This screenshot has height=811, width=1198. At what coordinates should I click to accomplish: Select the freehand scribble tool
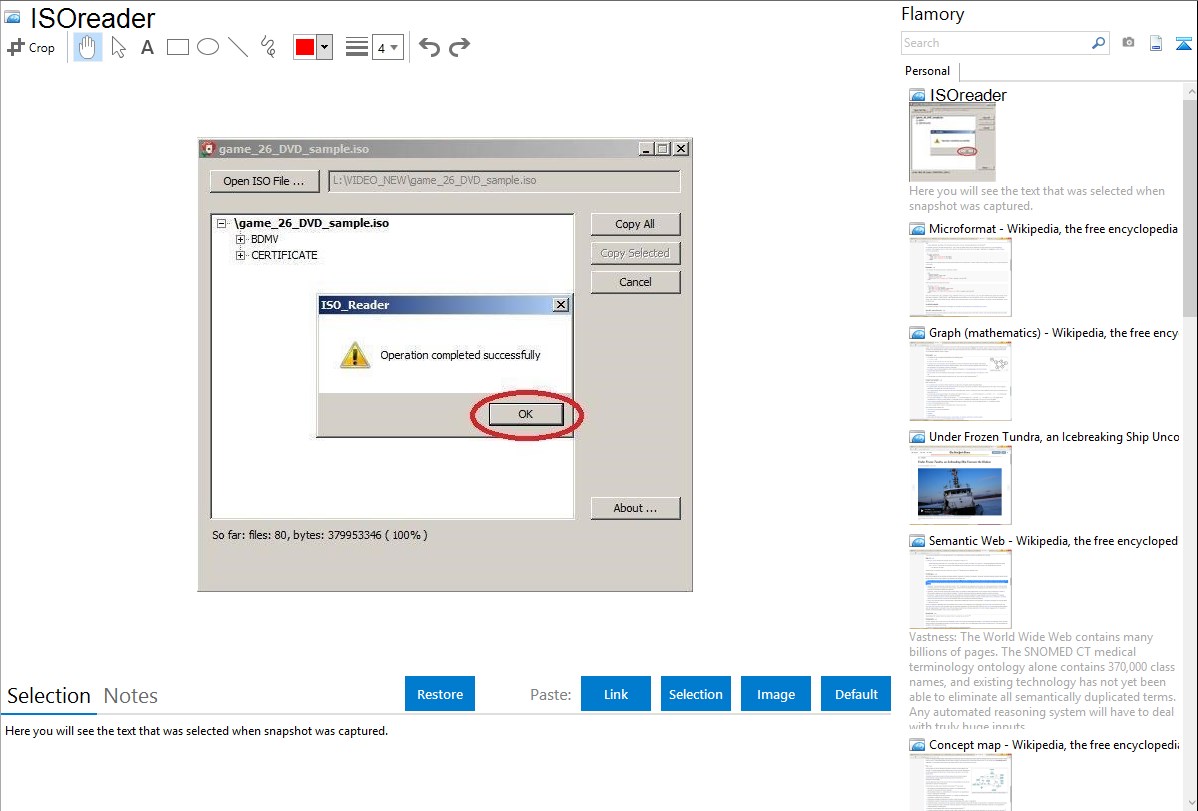click(268, 47)
